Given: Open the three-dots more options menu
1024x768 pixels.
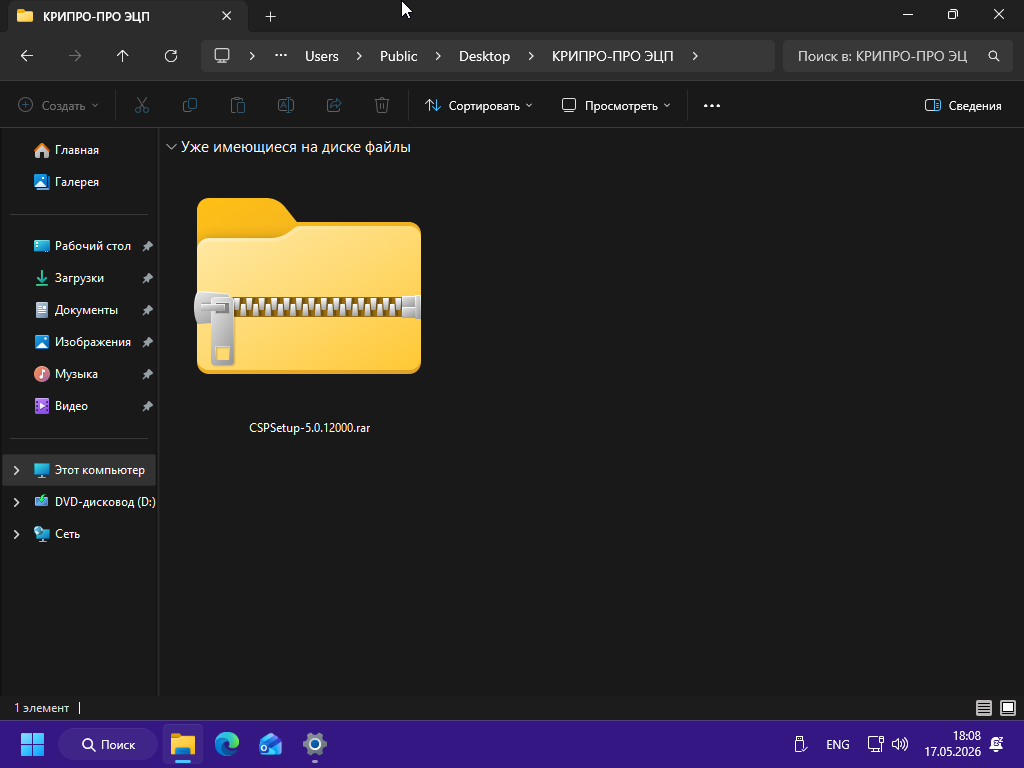Looking at the screenshot, I should (x=712, y=105).
